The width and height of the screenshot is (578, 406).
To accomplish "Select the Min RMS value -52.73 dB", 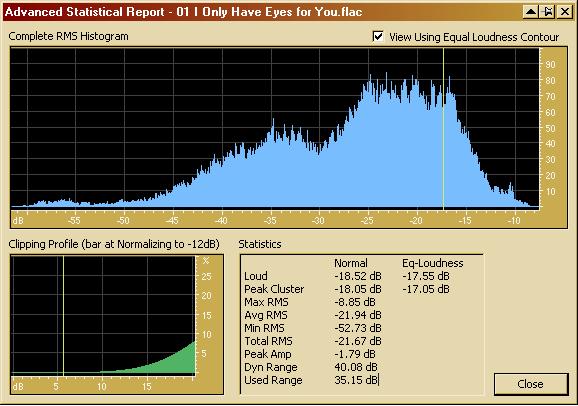I will pos(358,328).
